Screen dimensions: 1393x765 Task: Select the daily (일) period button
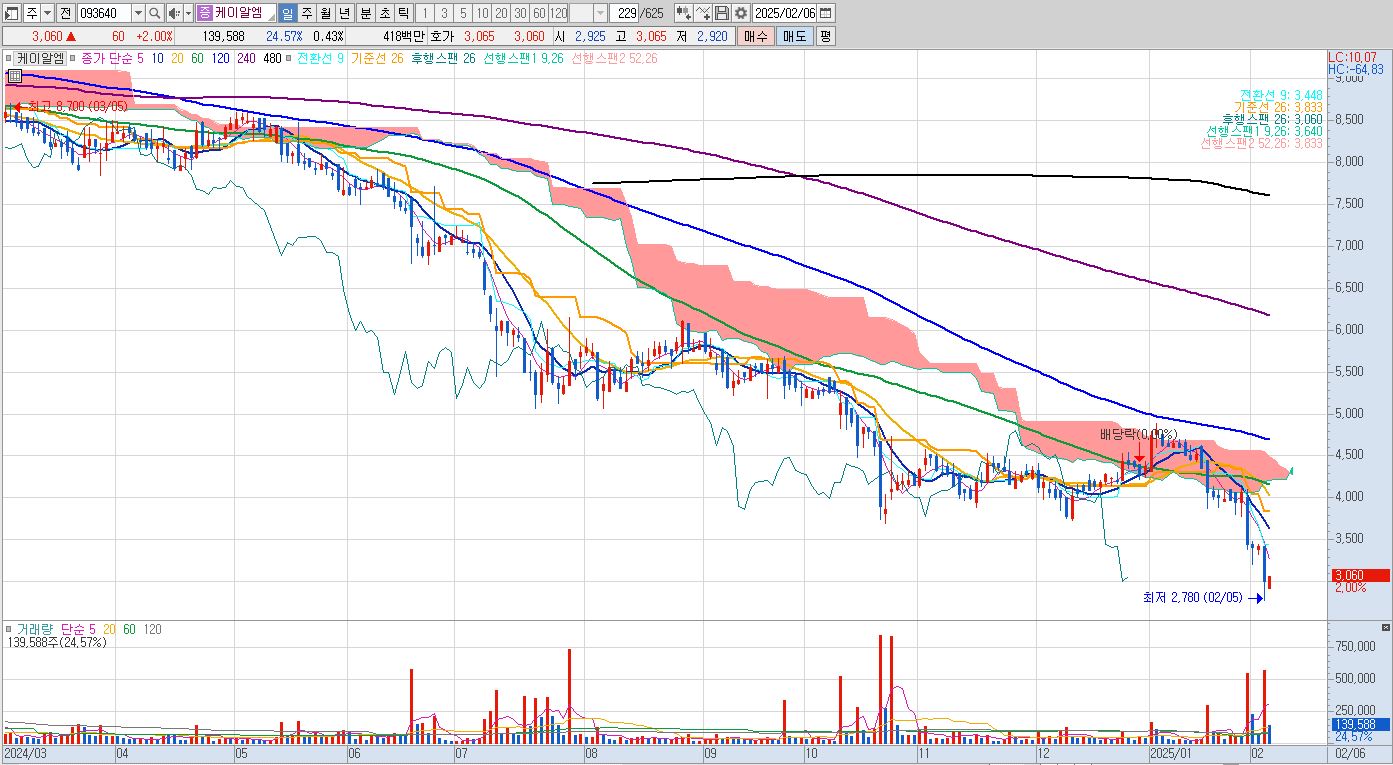tap(287, 13)
